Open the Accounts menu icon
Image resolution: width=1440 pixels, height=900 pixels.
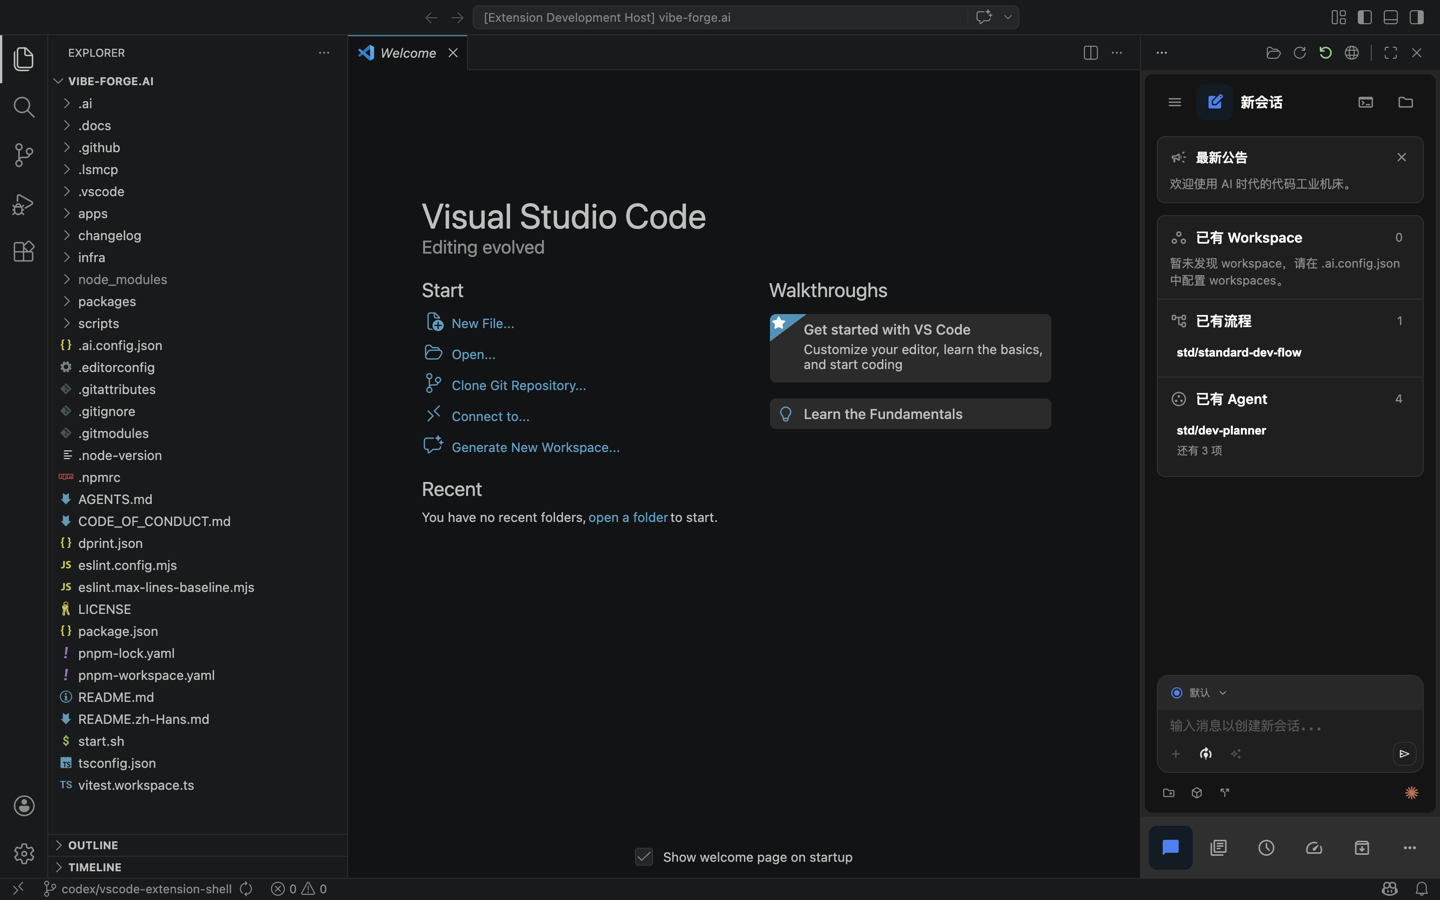pyautogui.click(x=24, y=806)
